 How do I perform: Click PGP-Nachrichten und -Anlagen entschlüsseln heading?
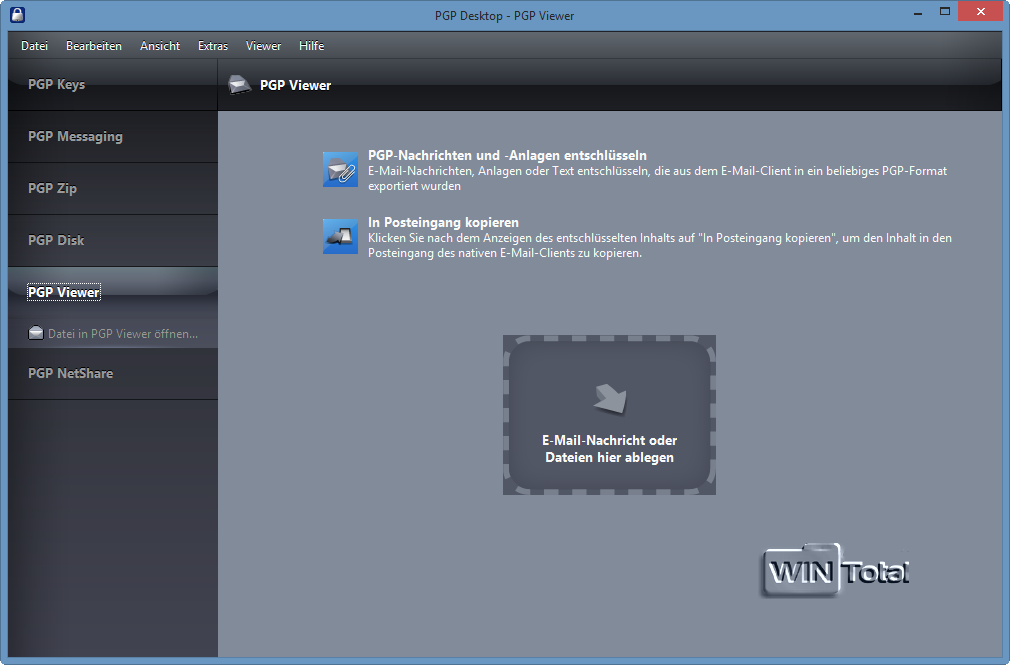[x=507, y=155]
